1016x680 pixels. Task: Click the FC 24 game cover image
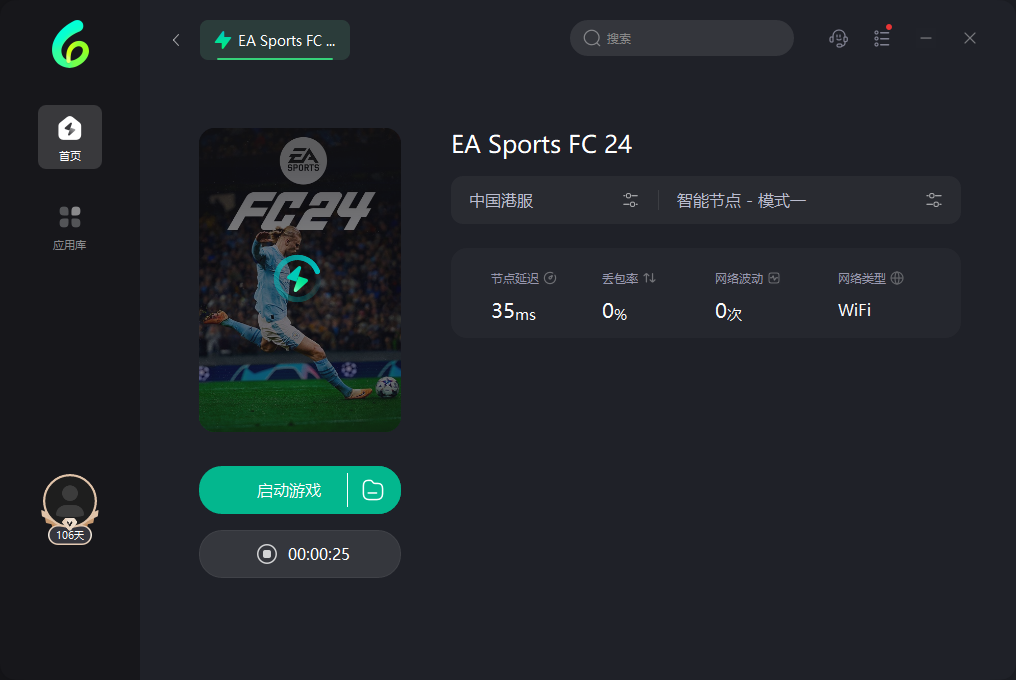click(x=300, y=279)
